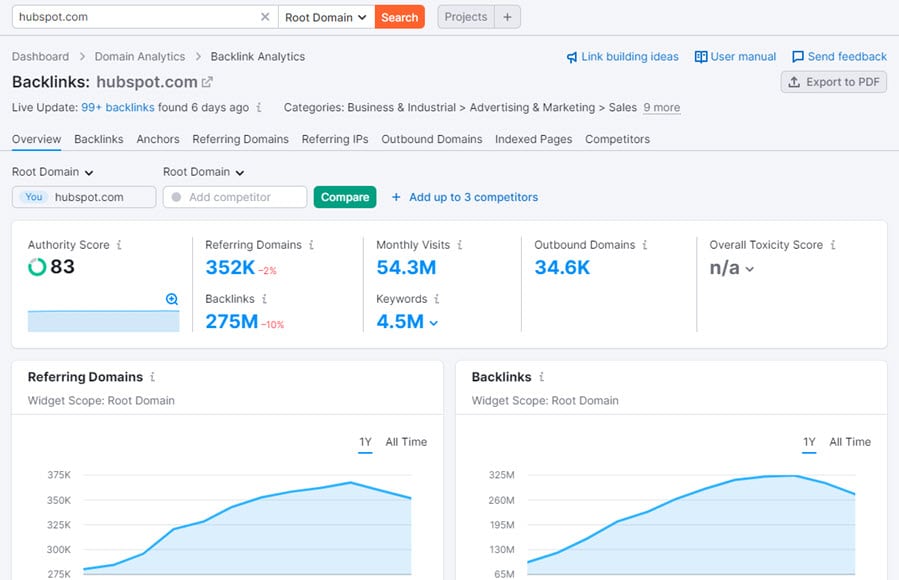Viewport: 899px width, 580px height.
Task: Select 1Y range on Backlinks chart
Action: click(809, 442)
